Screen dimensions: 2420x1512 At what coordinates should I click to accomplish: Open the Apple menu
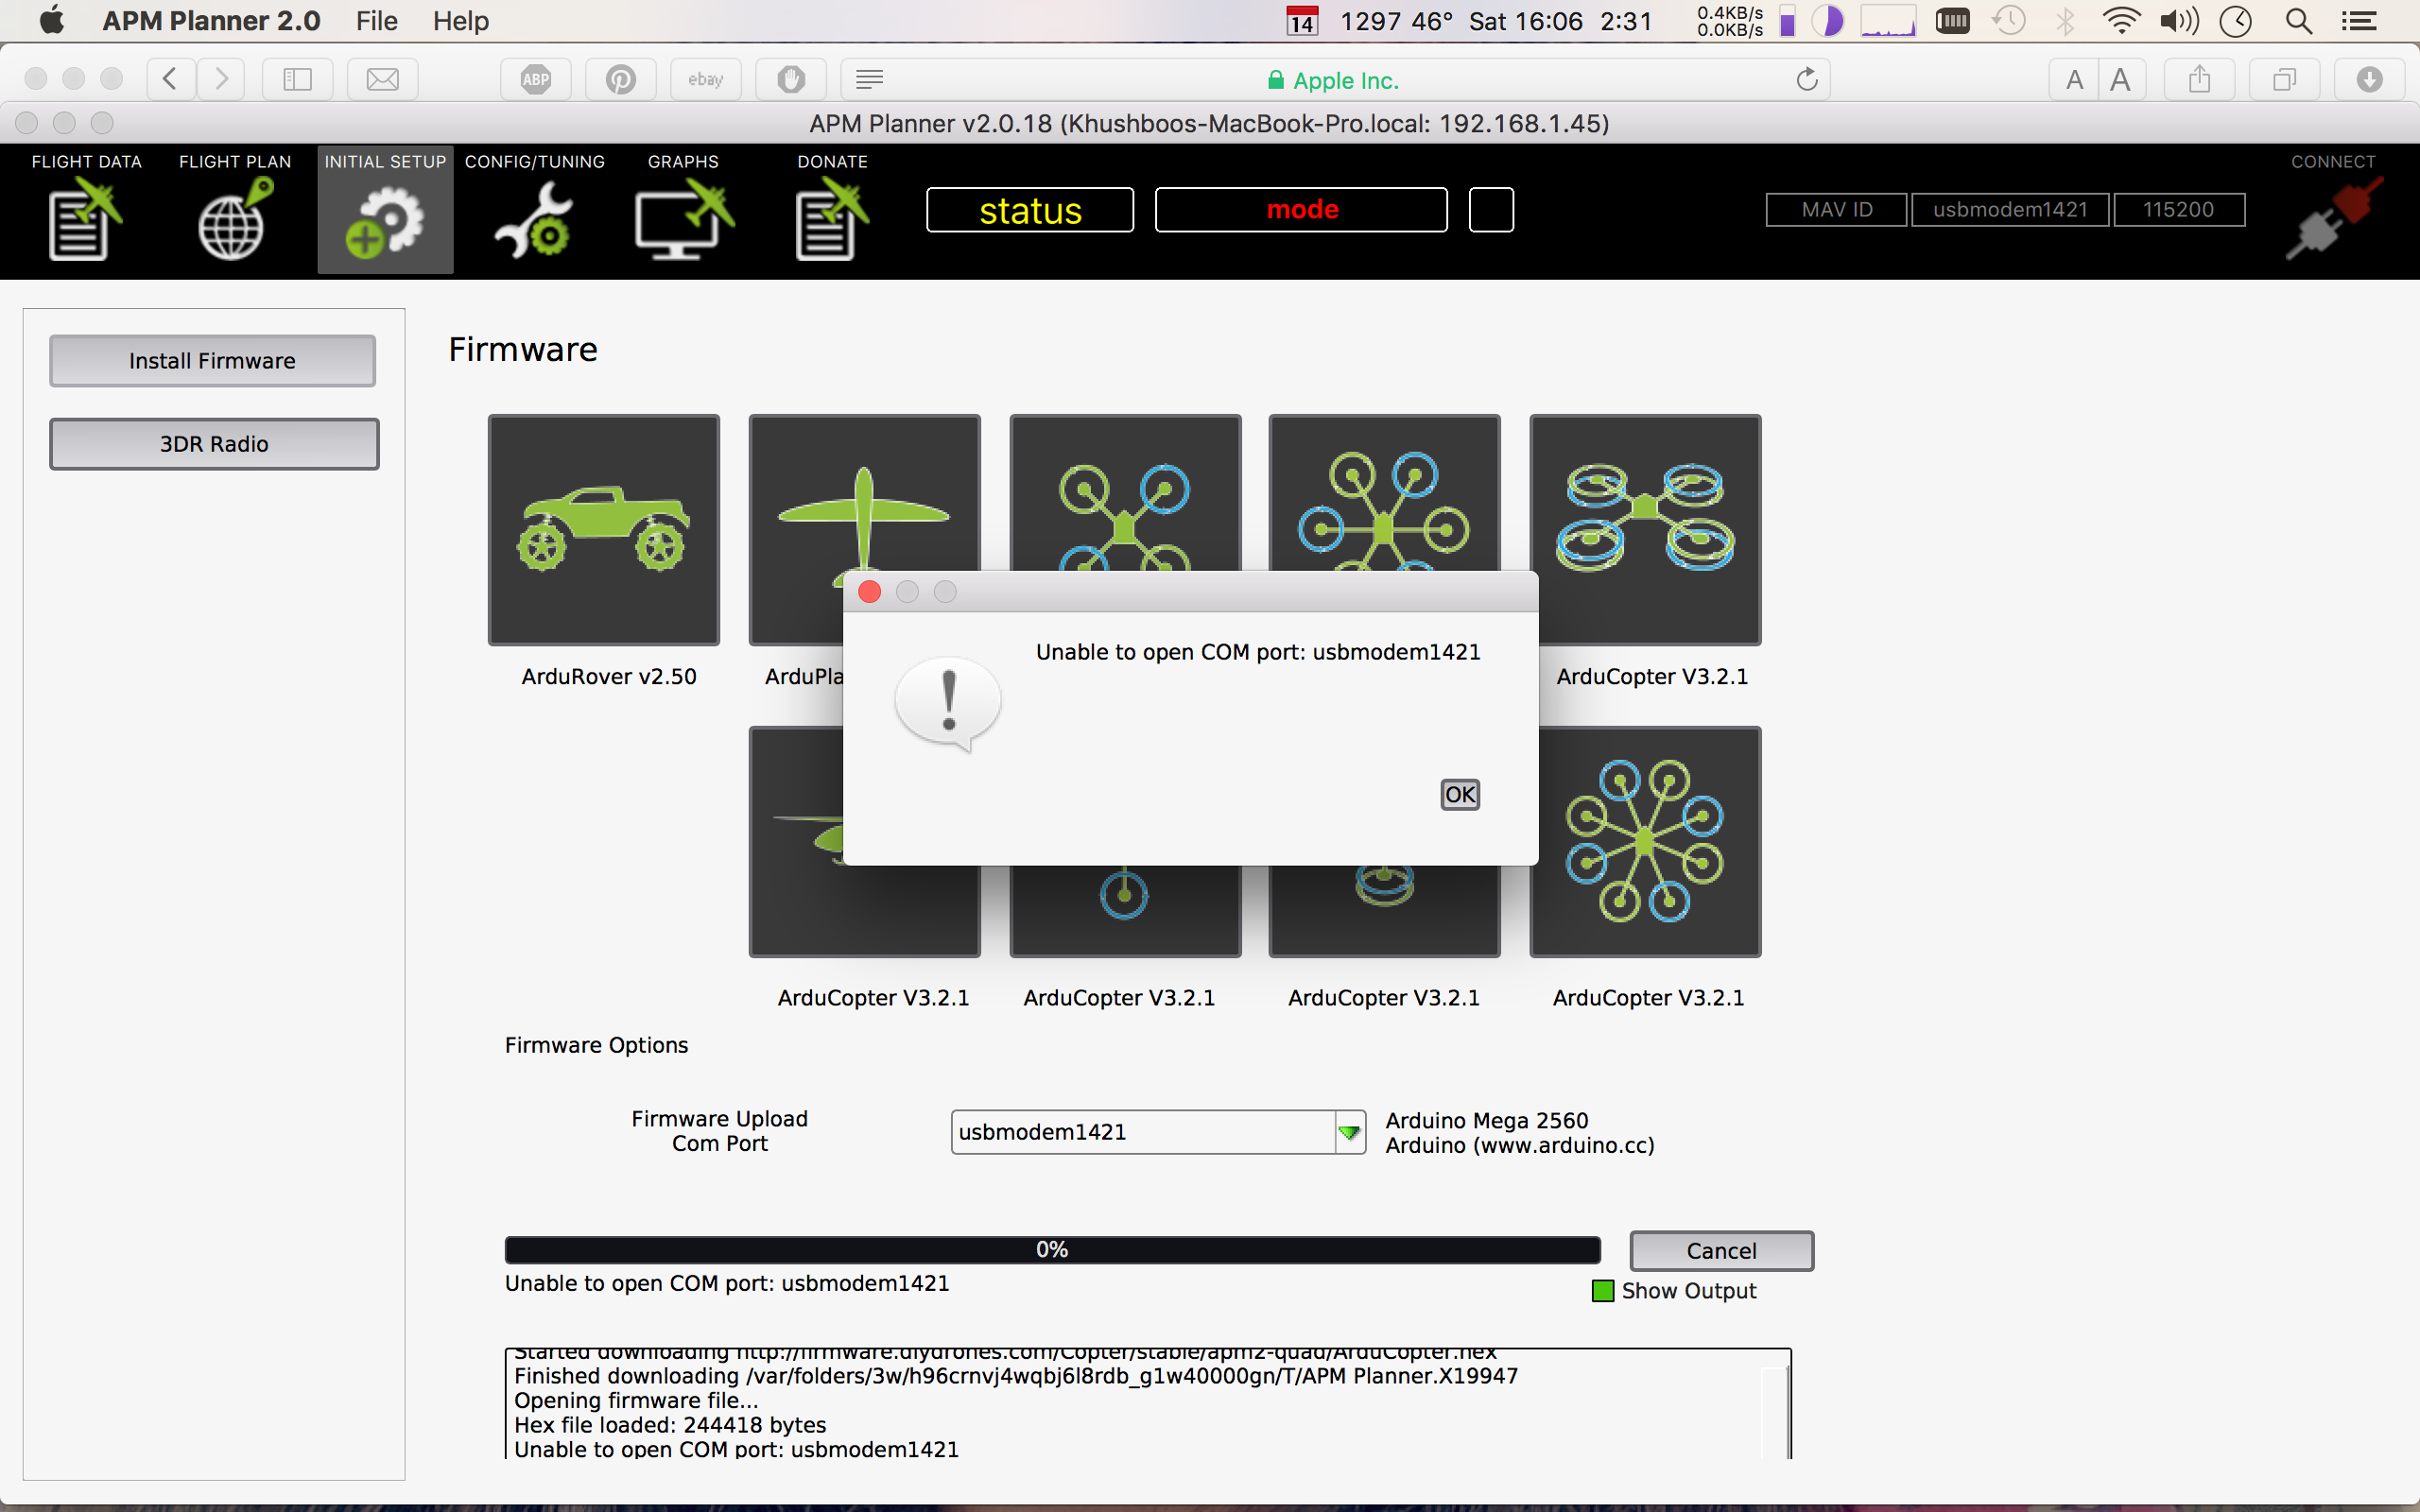click(51, 20)
